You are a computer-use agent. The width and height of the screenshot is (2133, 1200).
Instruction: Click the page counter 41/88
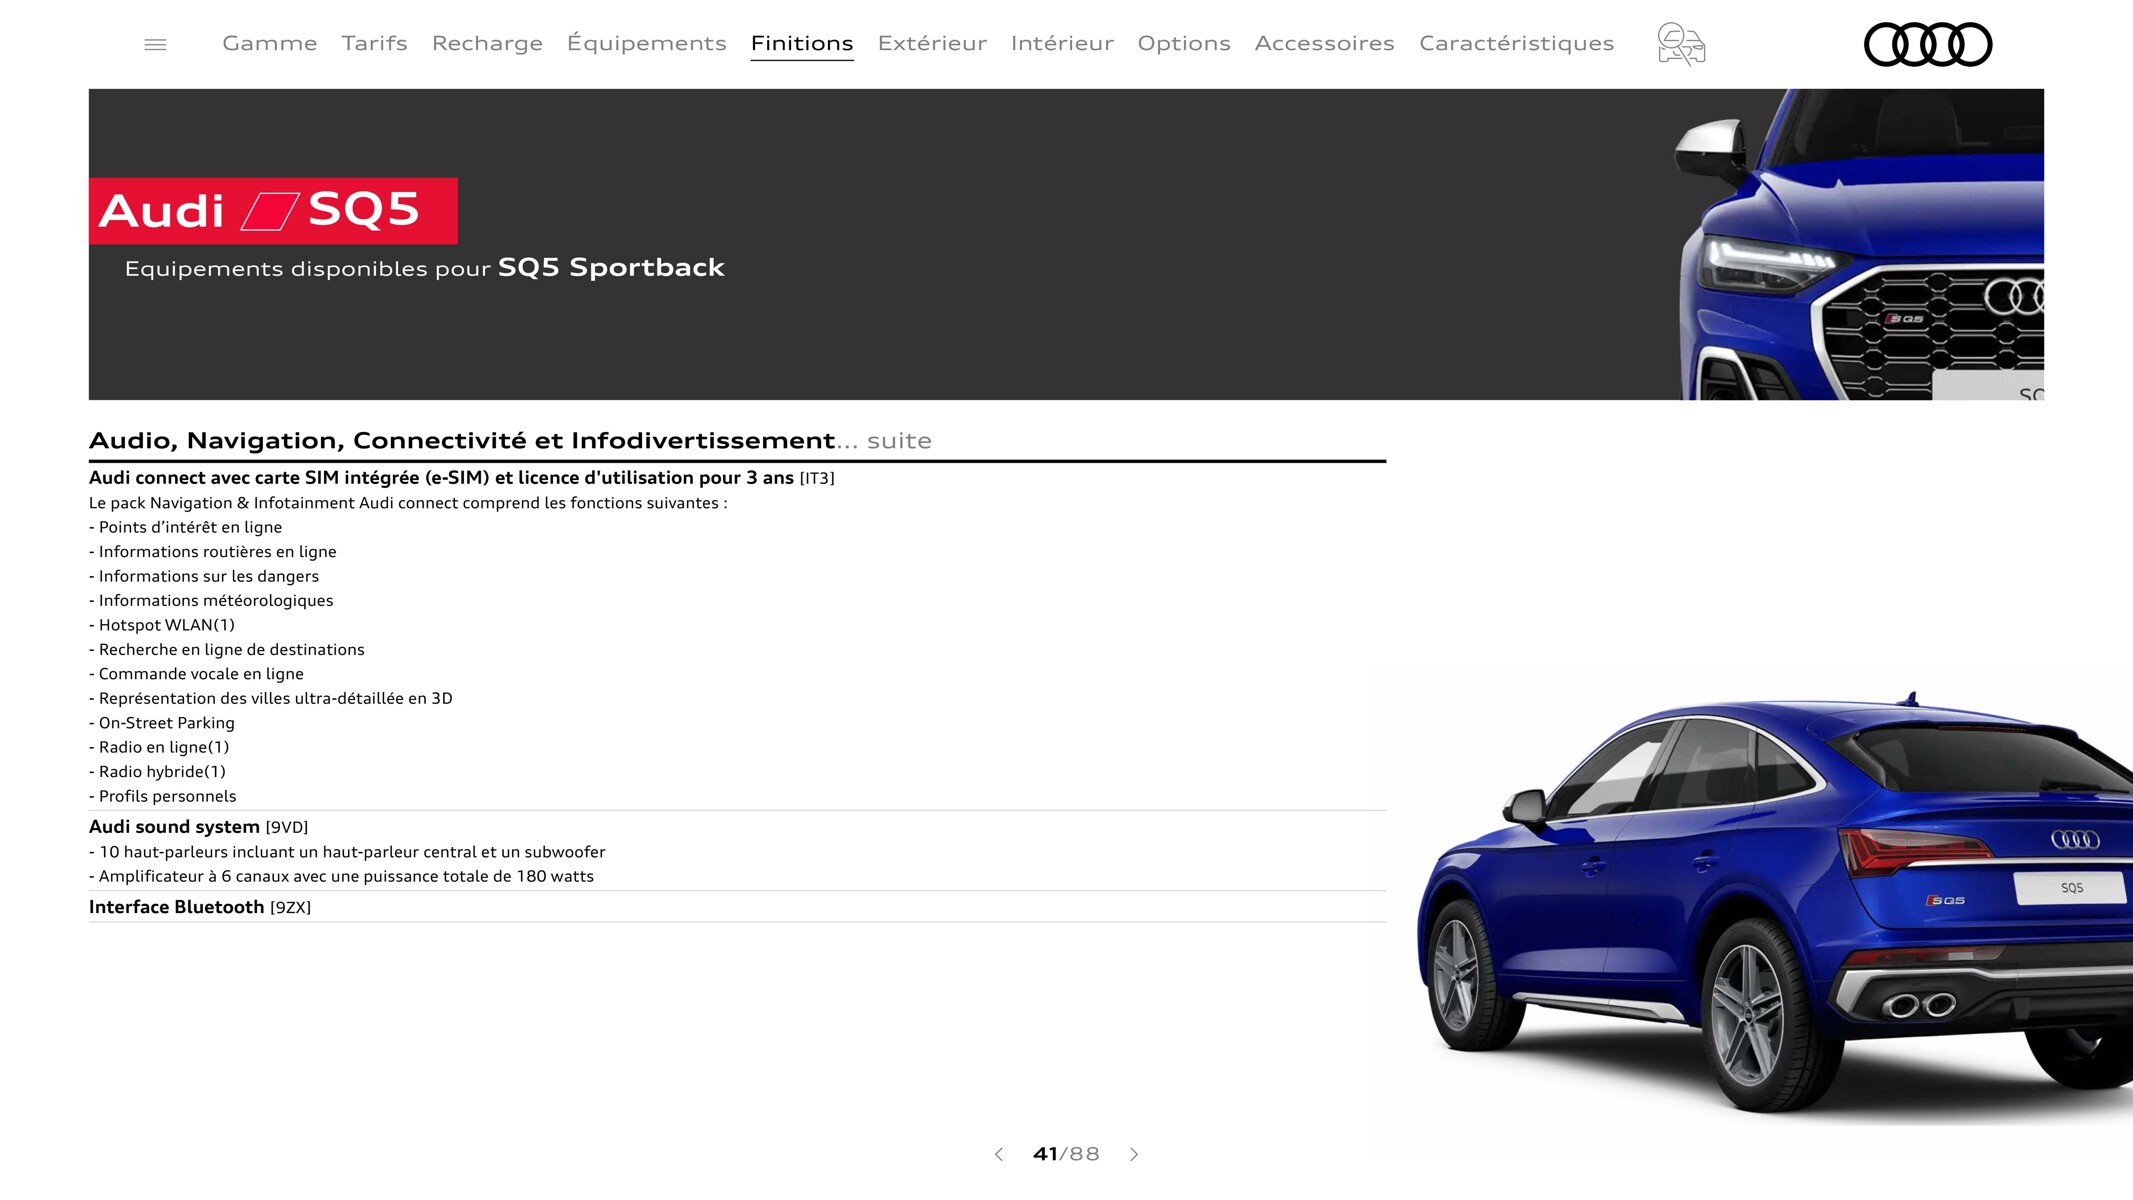tap(1066, 1154)
